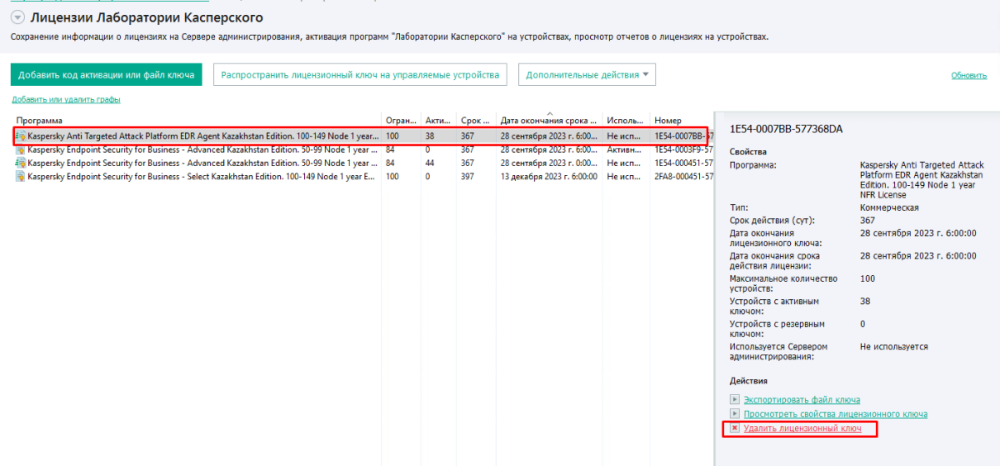Click the icon of the 50-99 Node license with 0 activations
The width and height of the screenshot is (1000, 466).
pyautogui.click(x=20, y=149)
